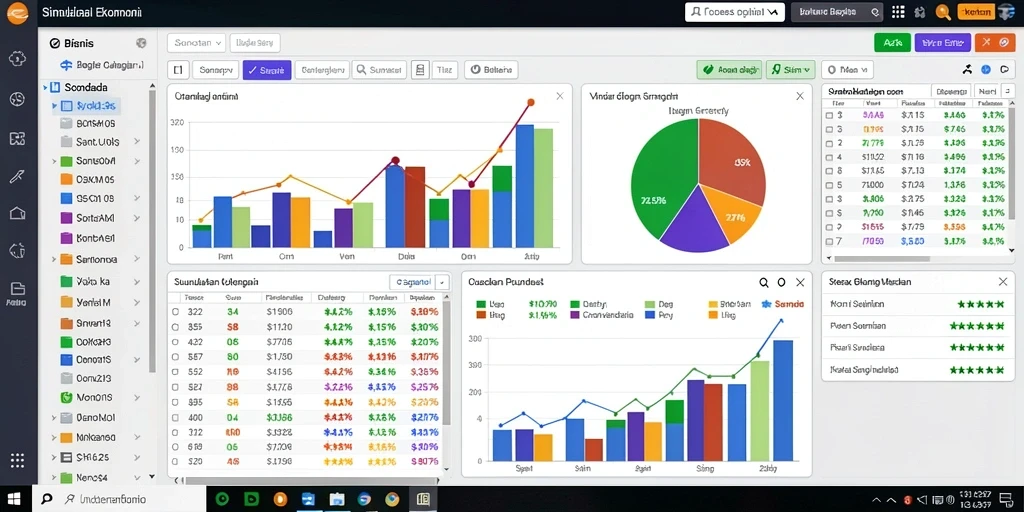Open the grid launcher icon at sidebar bottom
The height and width of the screenshot is (512, 1024).
tap(18, 460)
